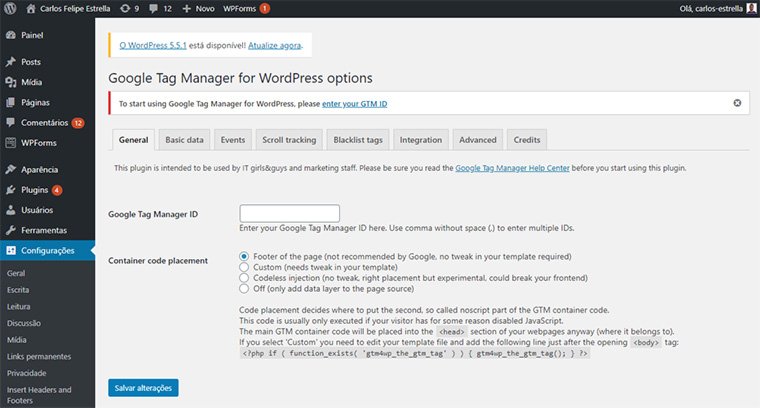Open Mídia under Configurações submenu
The image size is (760, 408).
point(16,340)
